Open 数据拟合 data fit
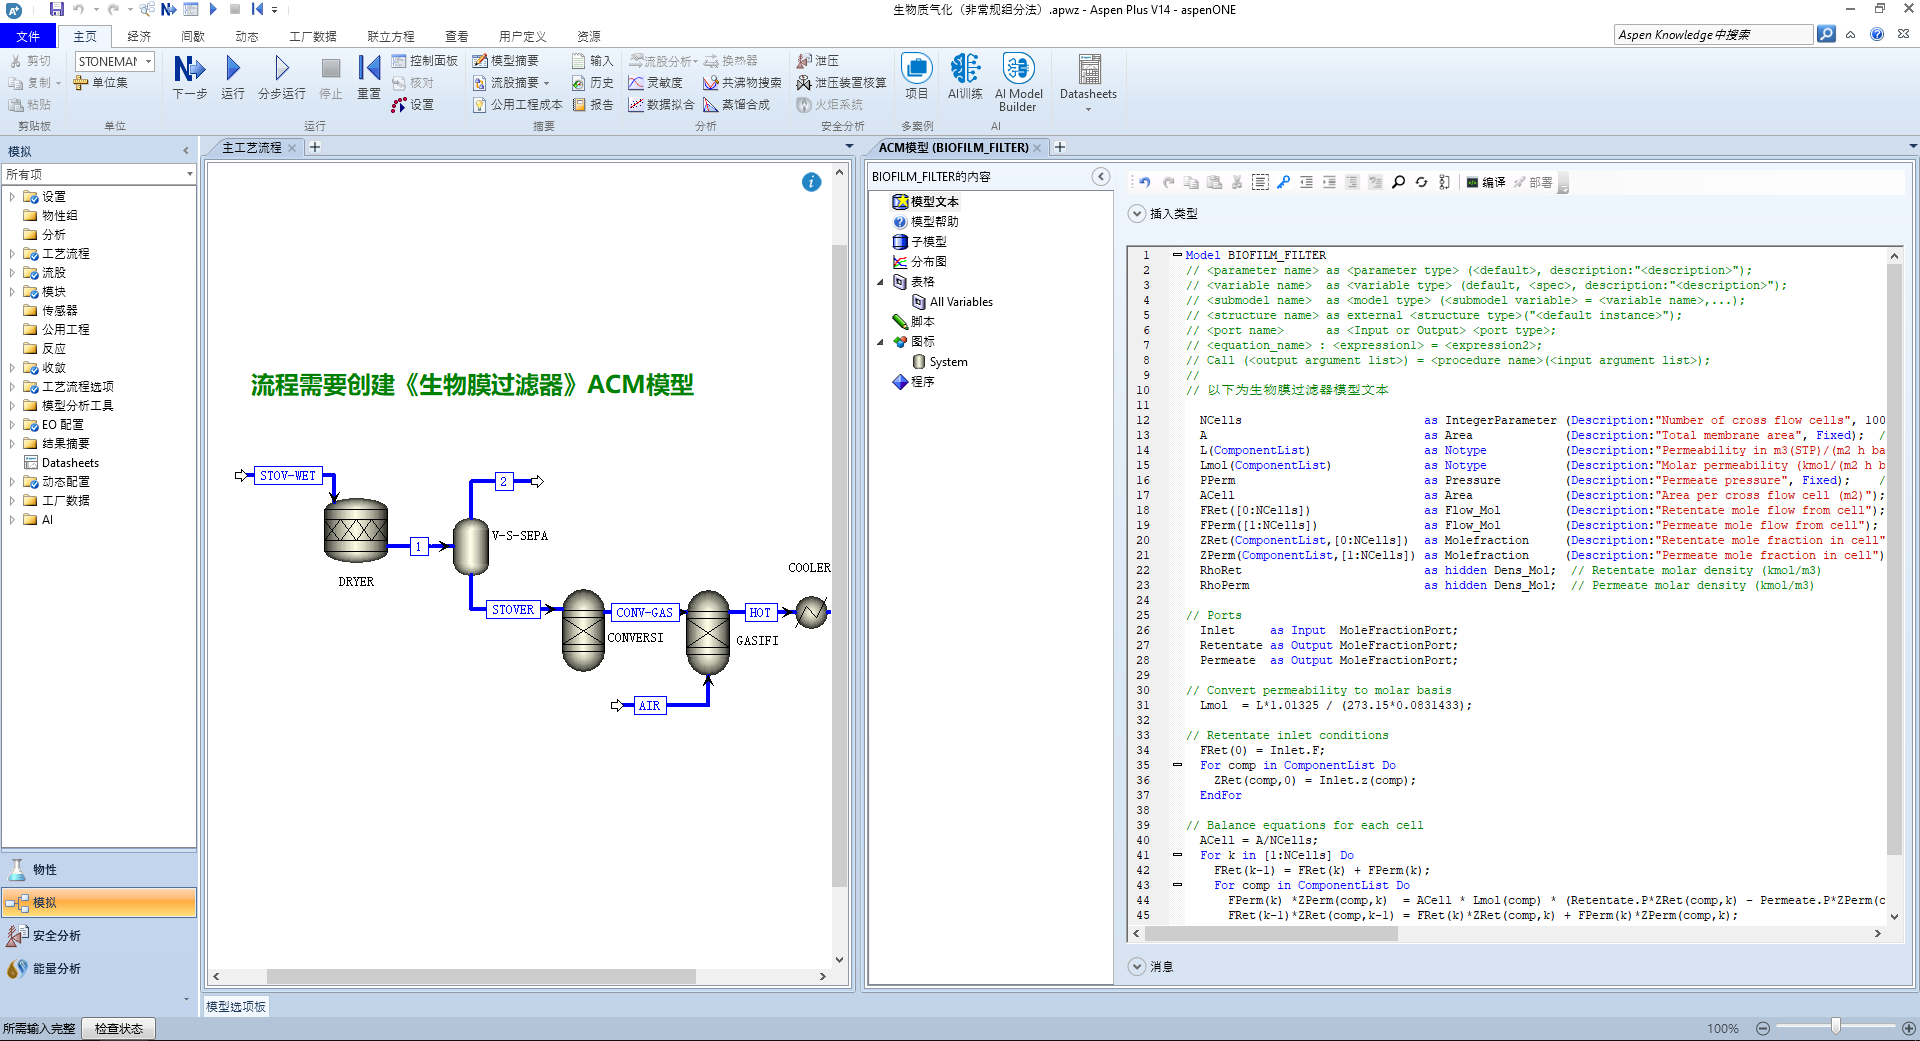 661,104
